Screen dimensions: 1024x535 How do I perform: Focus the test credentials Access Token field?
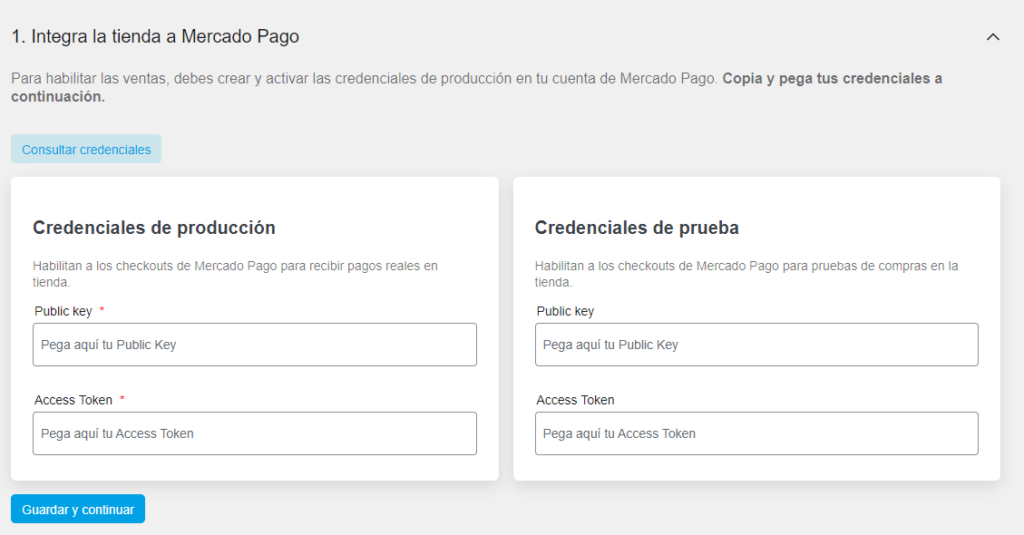756,433
